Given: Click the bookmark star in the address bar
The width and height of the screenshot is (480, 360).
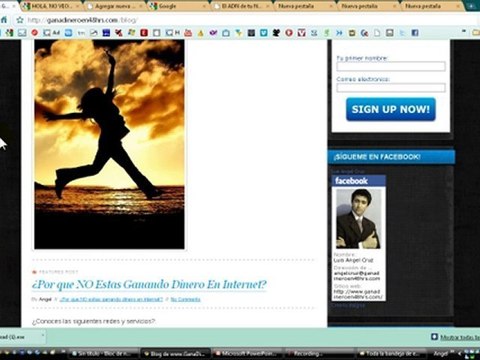Looking at the screenshot, I should click(x=20, y=20).
